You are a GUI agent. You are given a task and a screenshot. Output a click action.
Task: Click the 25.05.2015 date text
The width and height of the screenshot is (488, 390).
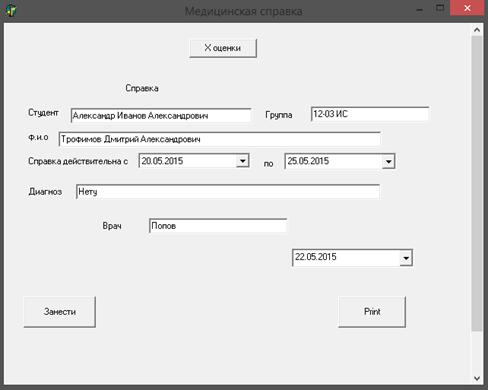(308, 161)
